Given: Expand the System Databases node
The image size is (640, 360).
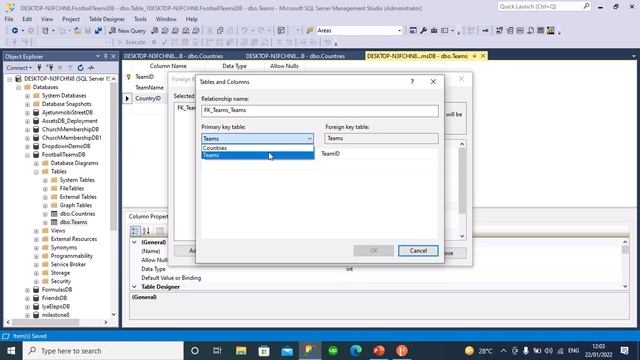Looking at the screenshot, I should [x=27, y=96].
